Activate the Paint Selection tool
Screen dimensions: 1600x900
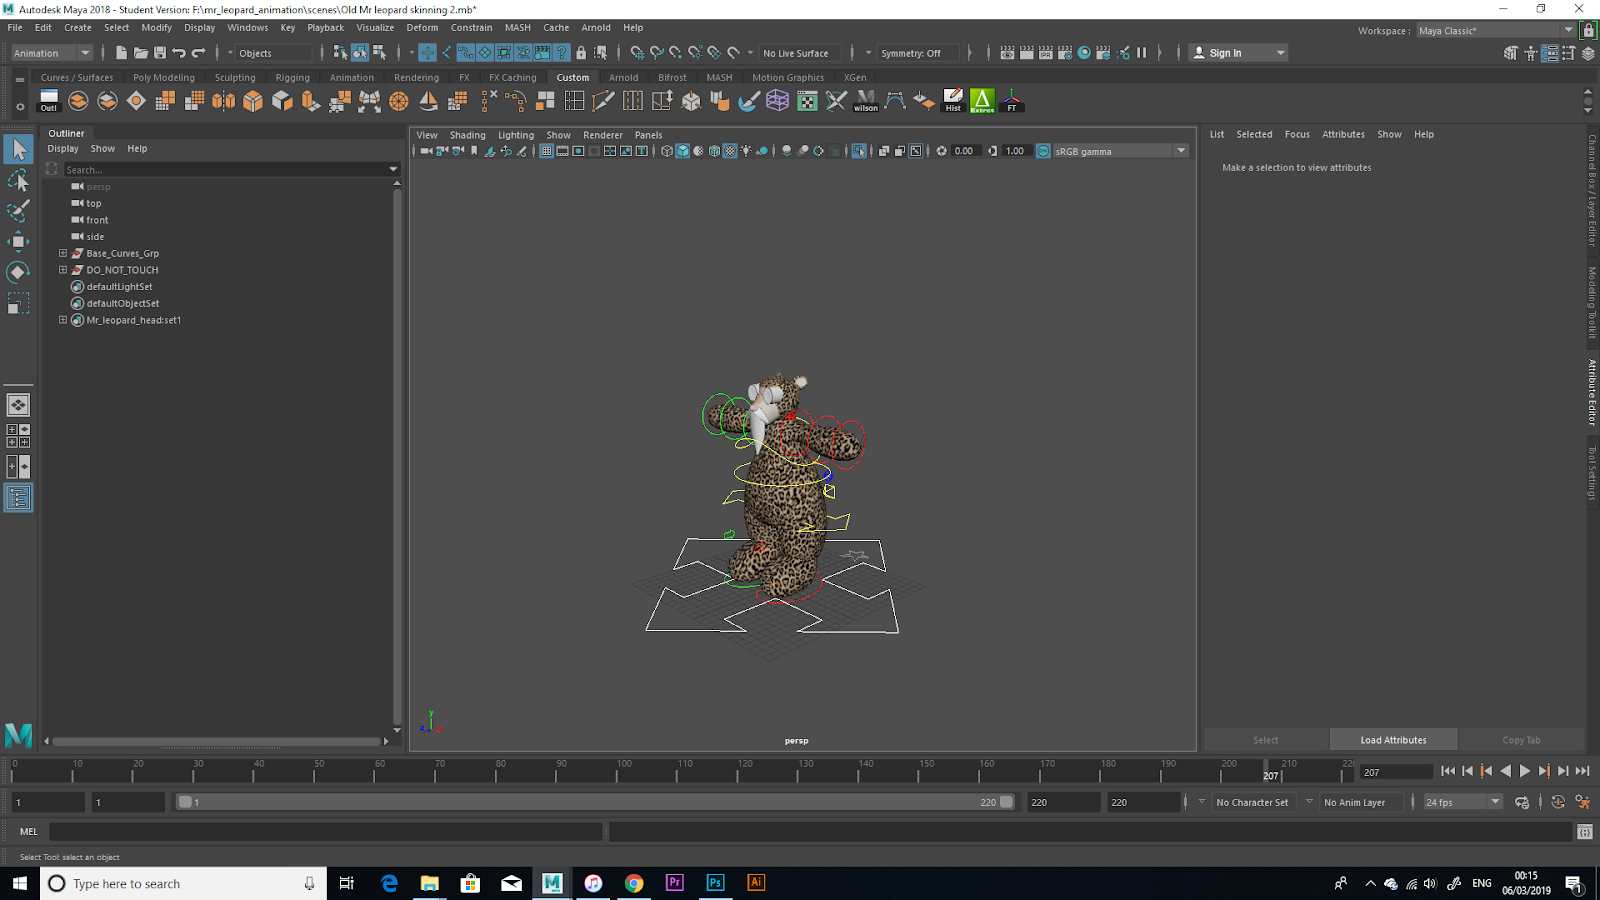[x=18, y=211]
